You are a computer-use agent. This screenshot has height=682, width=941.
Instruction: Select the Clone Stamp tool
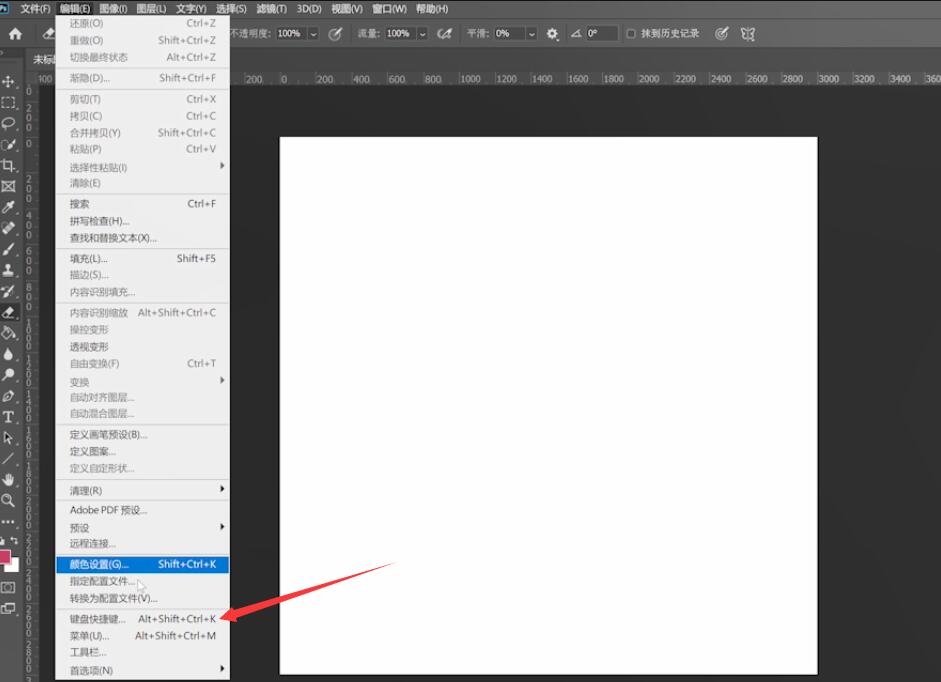pyautogui.click(x=8, y=270)
